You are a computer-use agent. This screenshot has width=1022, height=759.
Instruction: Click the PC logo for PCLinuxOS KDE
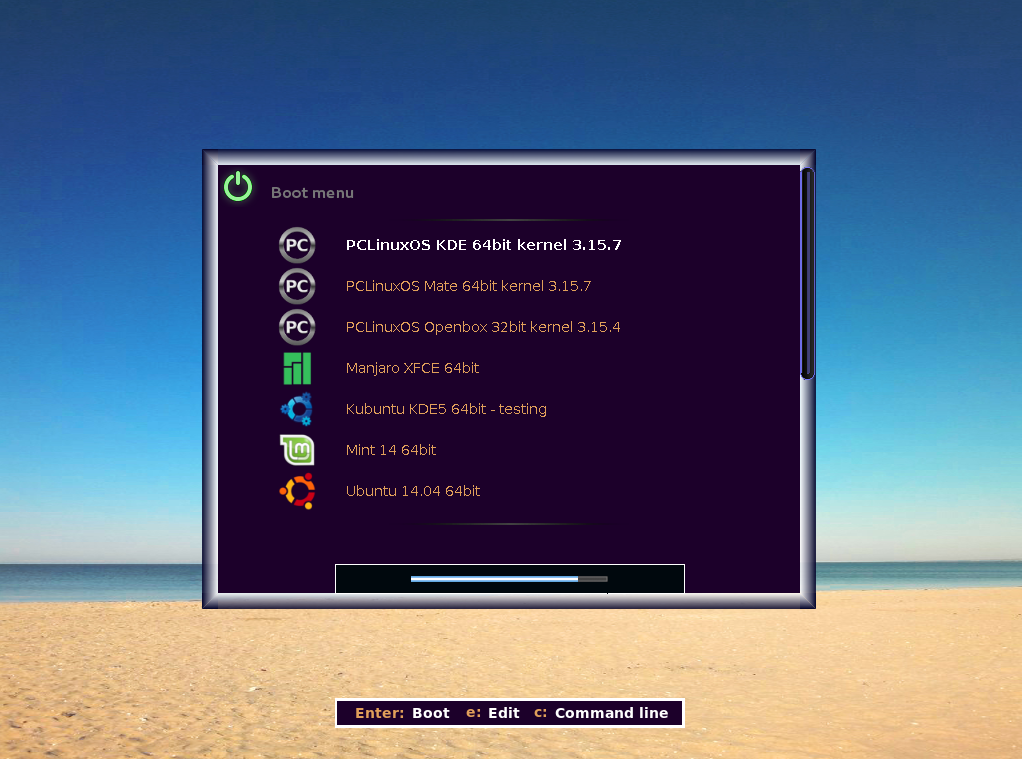point(297,245)
